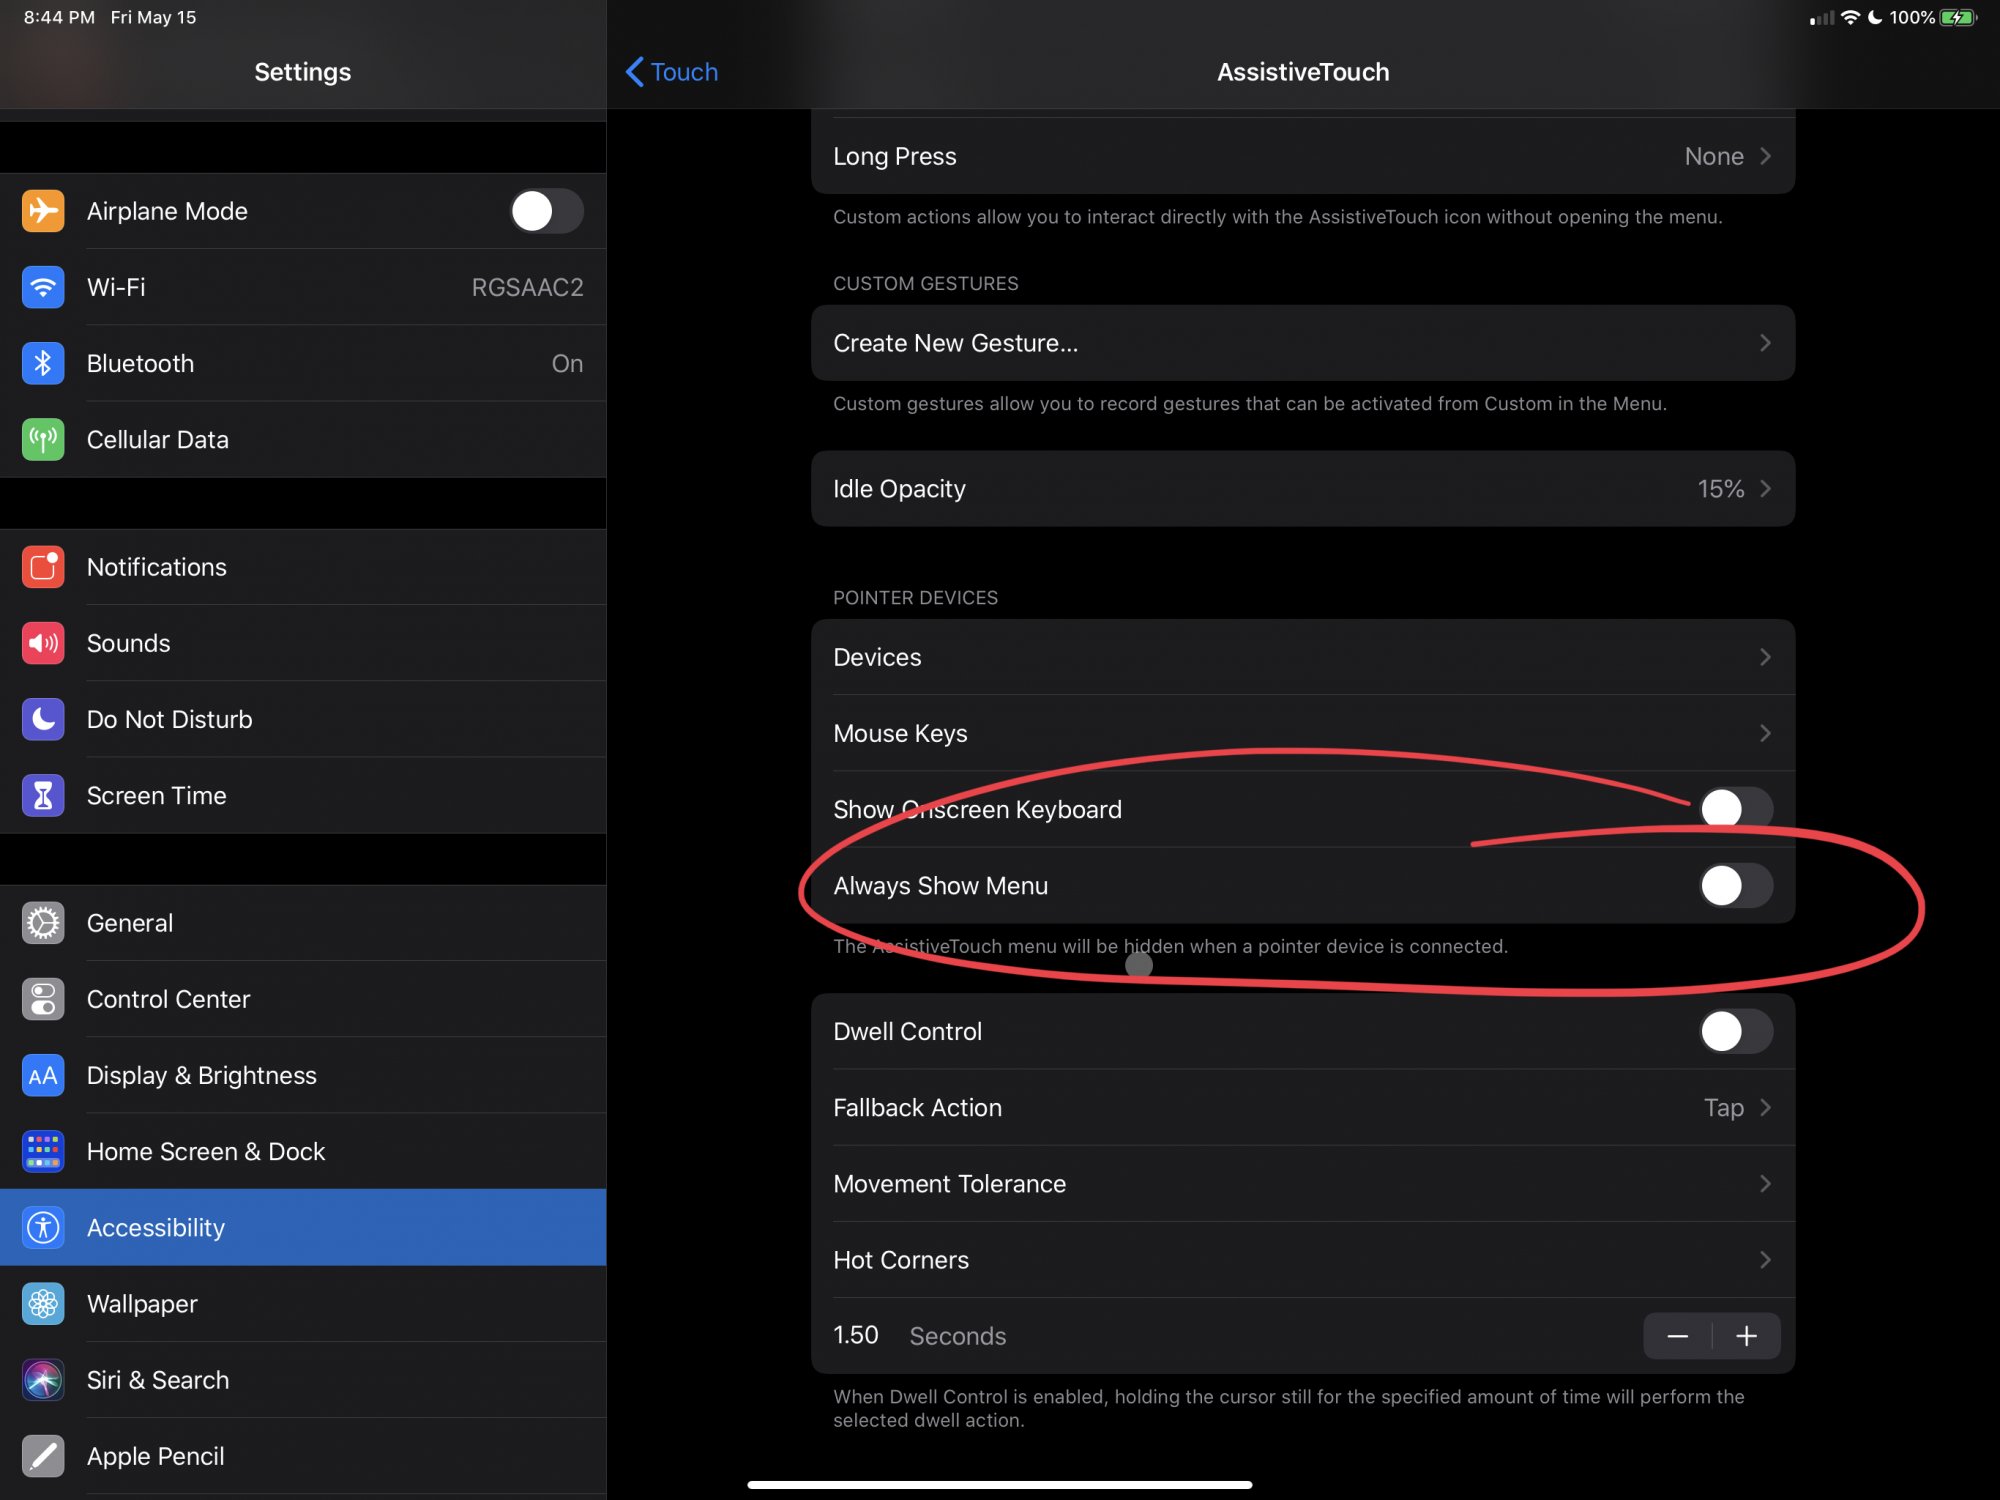Open Idle Opacity 15% setting

point(1302,489)
